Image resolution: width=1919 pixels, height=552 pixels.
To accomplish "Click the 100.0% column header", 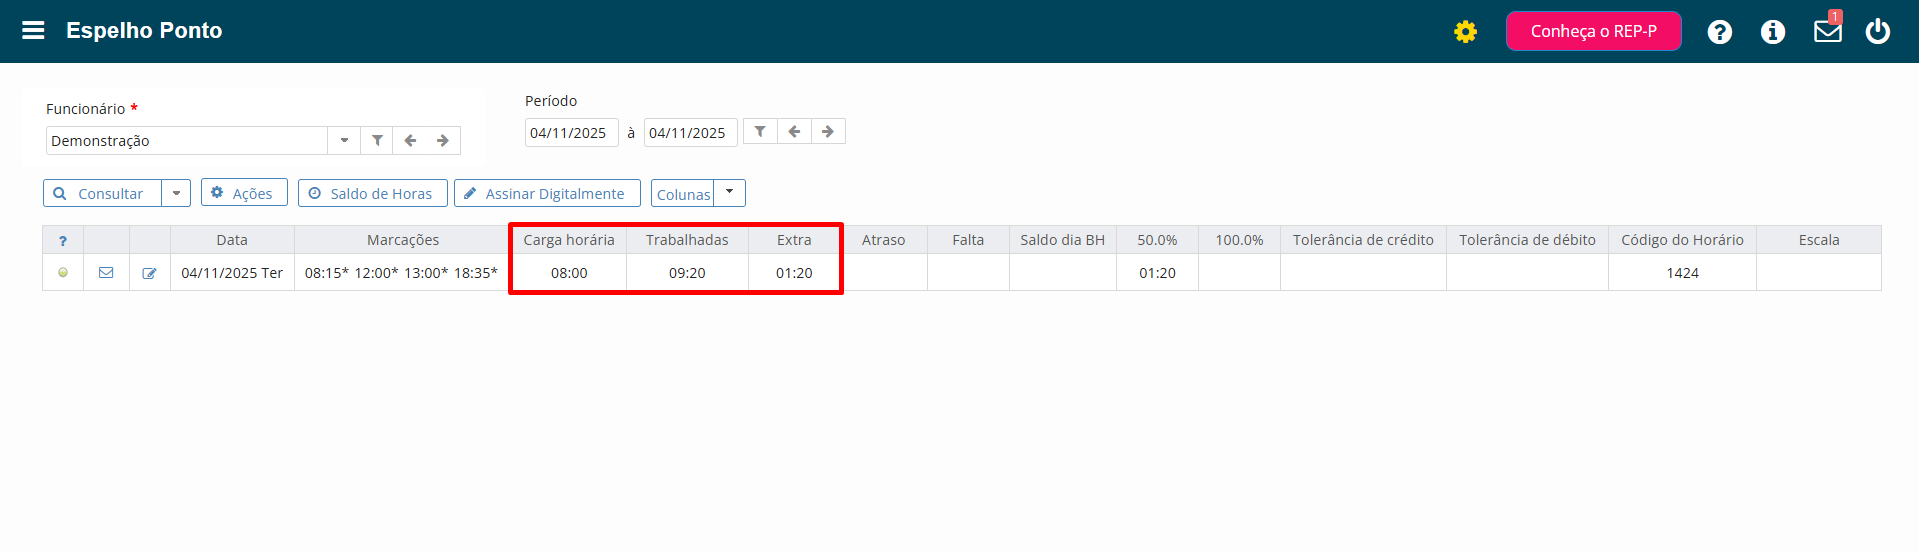I will tap(1239, 240).
